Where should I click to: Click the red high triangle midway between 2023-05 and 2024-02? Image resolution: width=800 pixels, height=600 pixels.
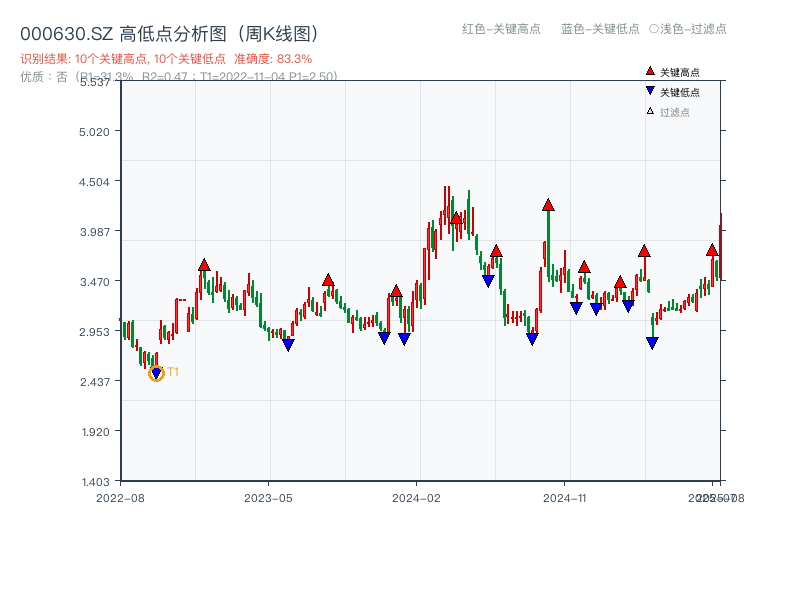coord(328,280)
